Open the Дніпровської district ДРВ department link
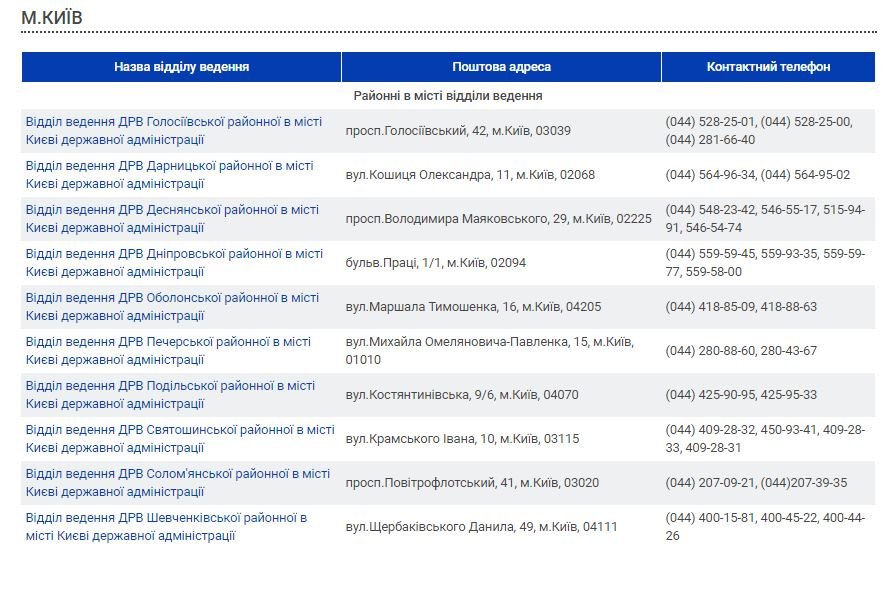892x591 pixels. click(174, 253)
